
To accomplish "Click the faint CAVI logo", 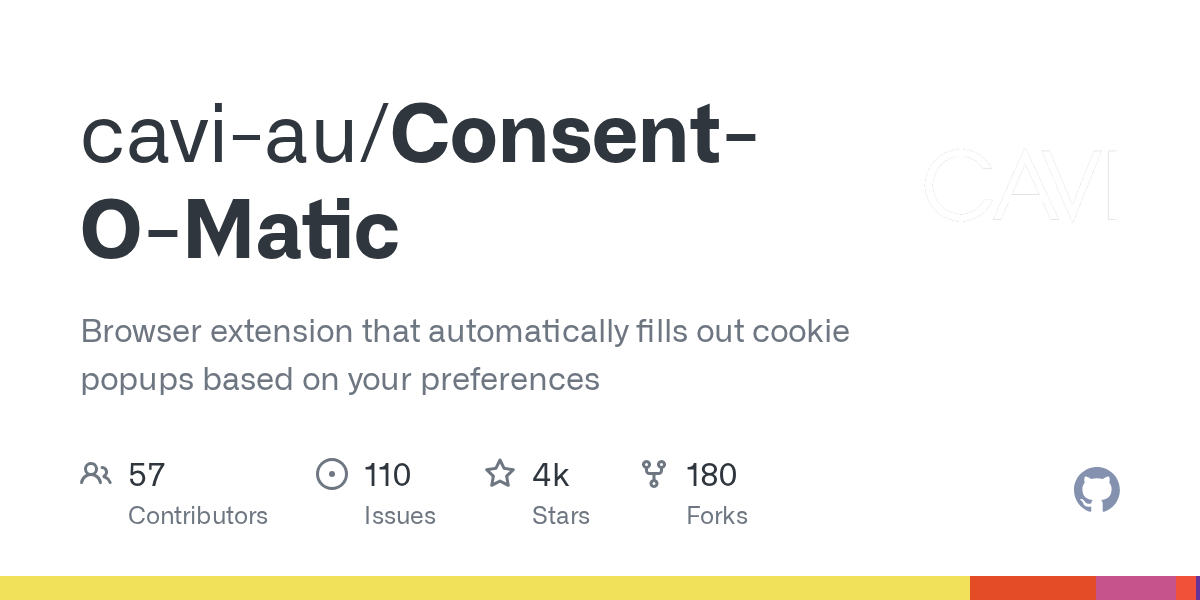I will [1018, 186].
